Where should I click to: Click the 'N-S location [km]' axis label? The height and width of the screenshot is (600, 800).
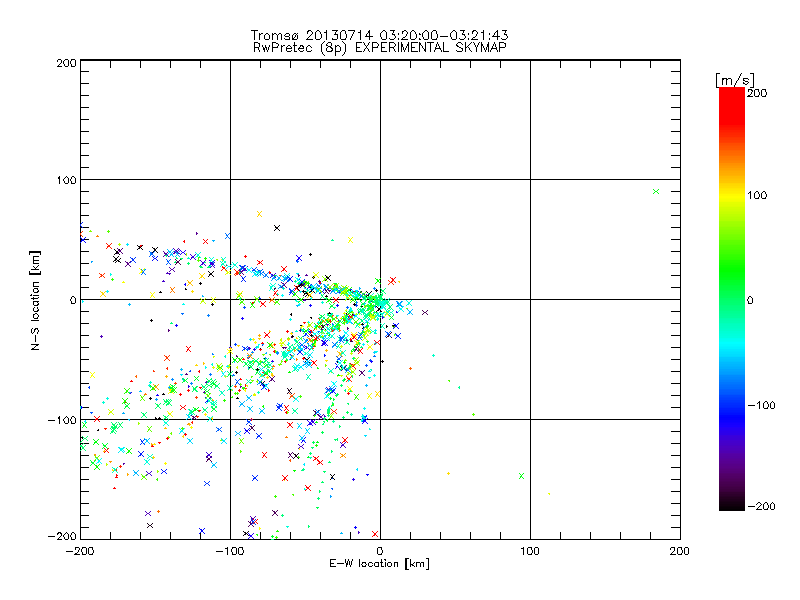(35, 300)
